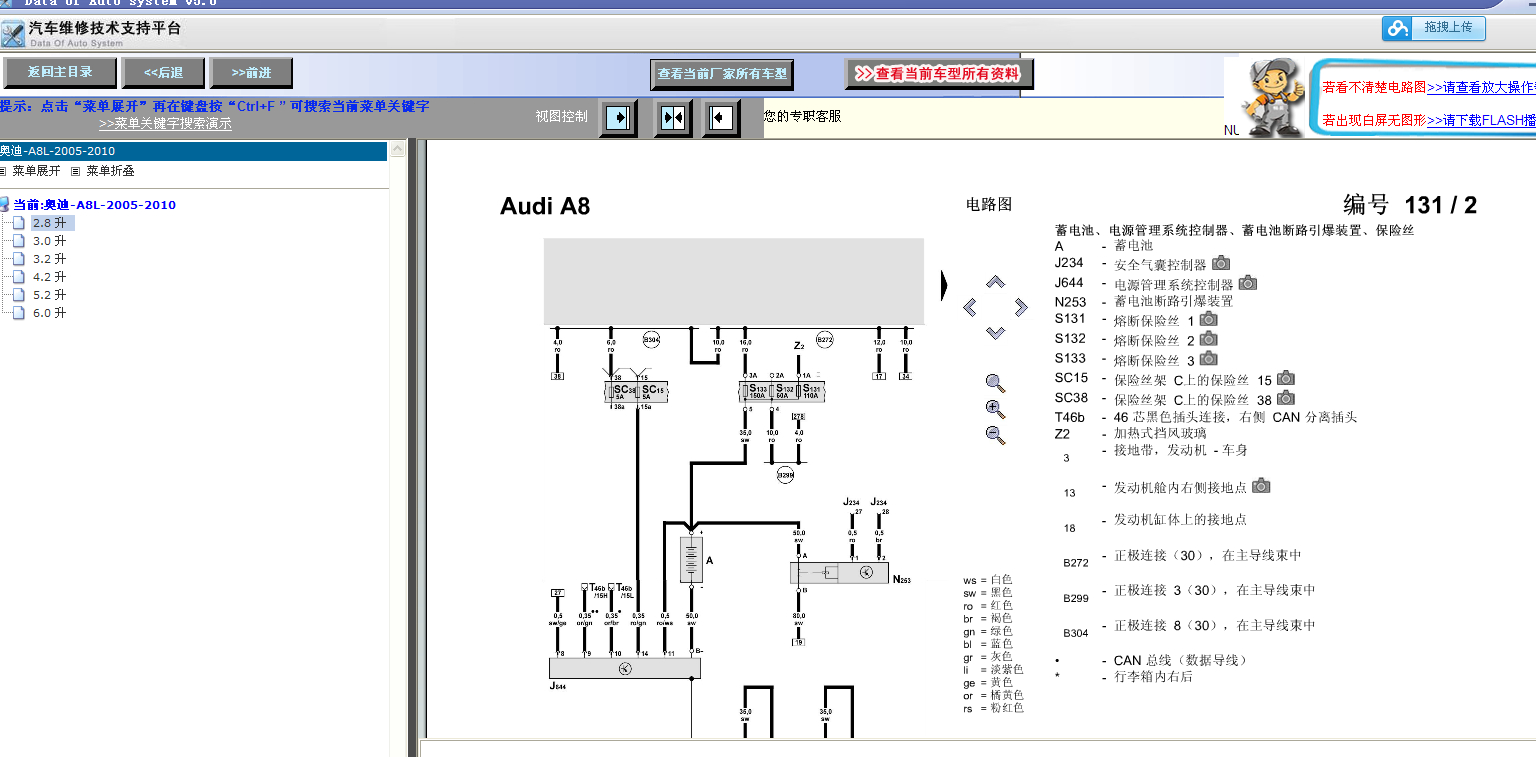Viewport: 1536px width, 757px height.
Task: Select the 3.2 升 engine entry
Action: [x=49, y=259]
